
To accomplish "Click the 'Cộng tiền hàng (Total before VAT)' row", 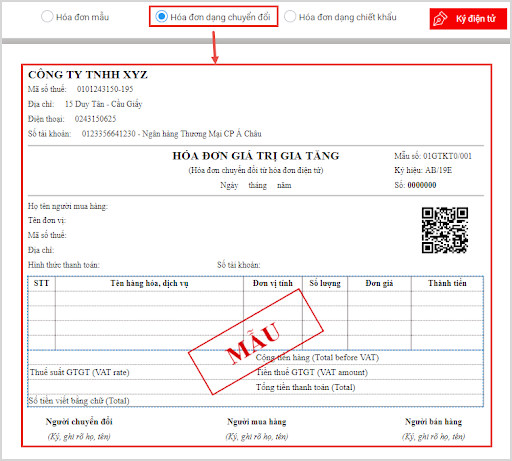I will tap(256, 358).
